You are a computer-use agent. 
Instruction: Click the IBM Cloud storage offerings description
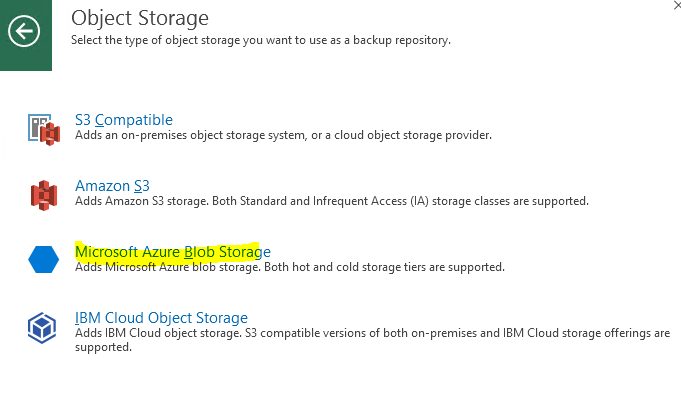coord(373,340)
